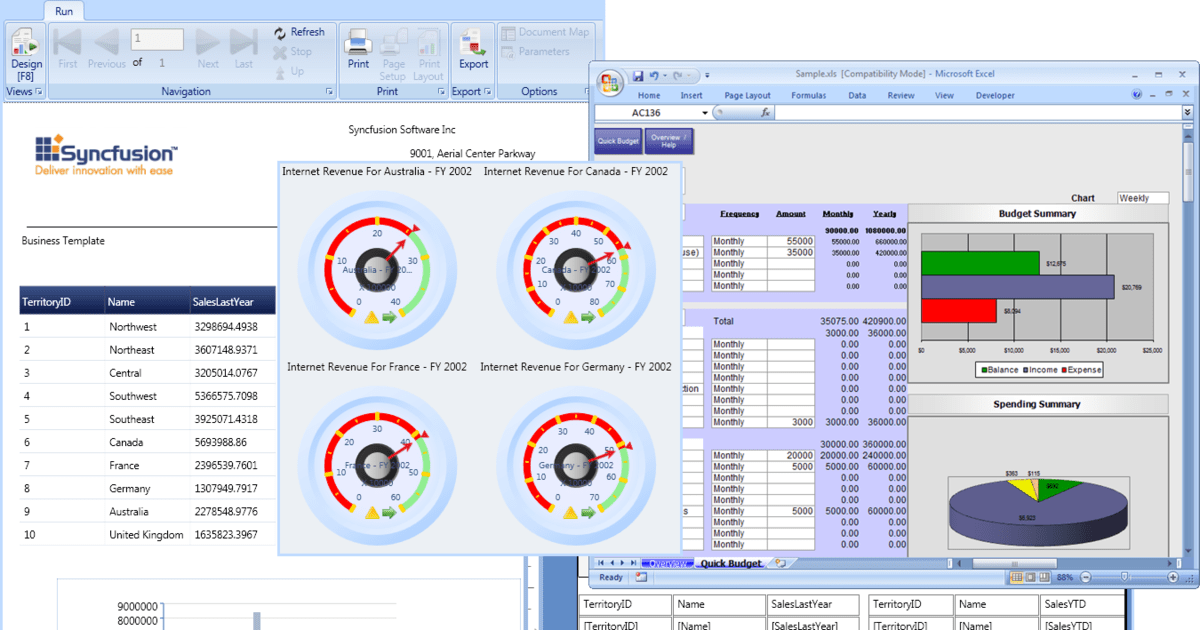
Task: Click the Quick Budget button in the worksheet
Action: (x=617, y=140)
